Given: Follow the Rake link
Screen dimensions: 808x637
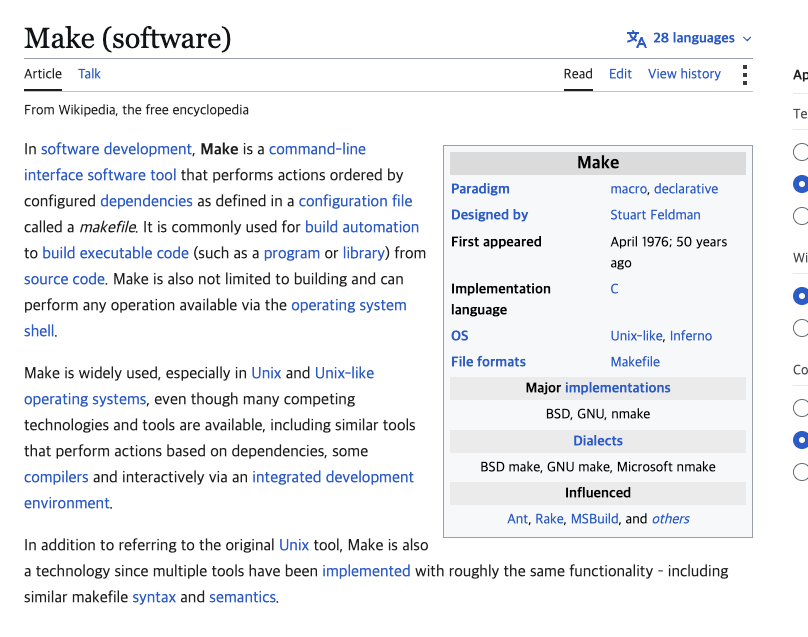Looking at the screenshot, I should point(549,519).
